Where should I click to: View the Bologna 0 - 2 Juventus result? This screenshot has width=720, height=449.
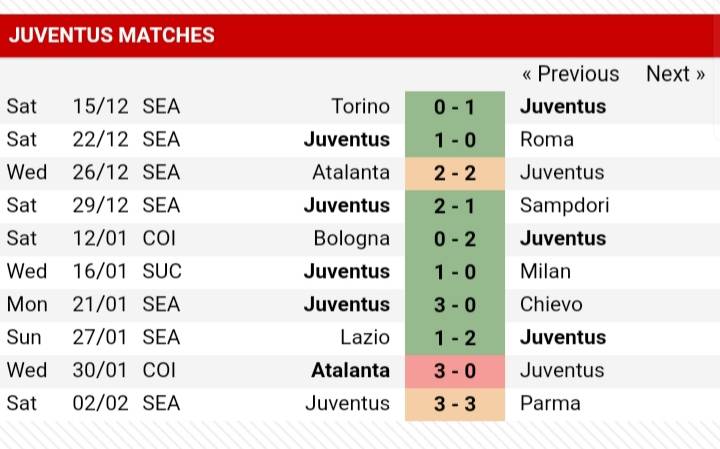(x=455, y=240)
